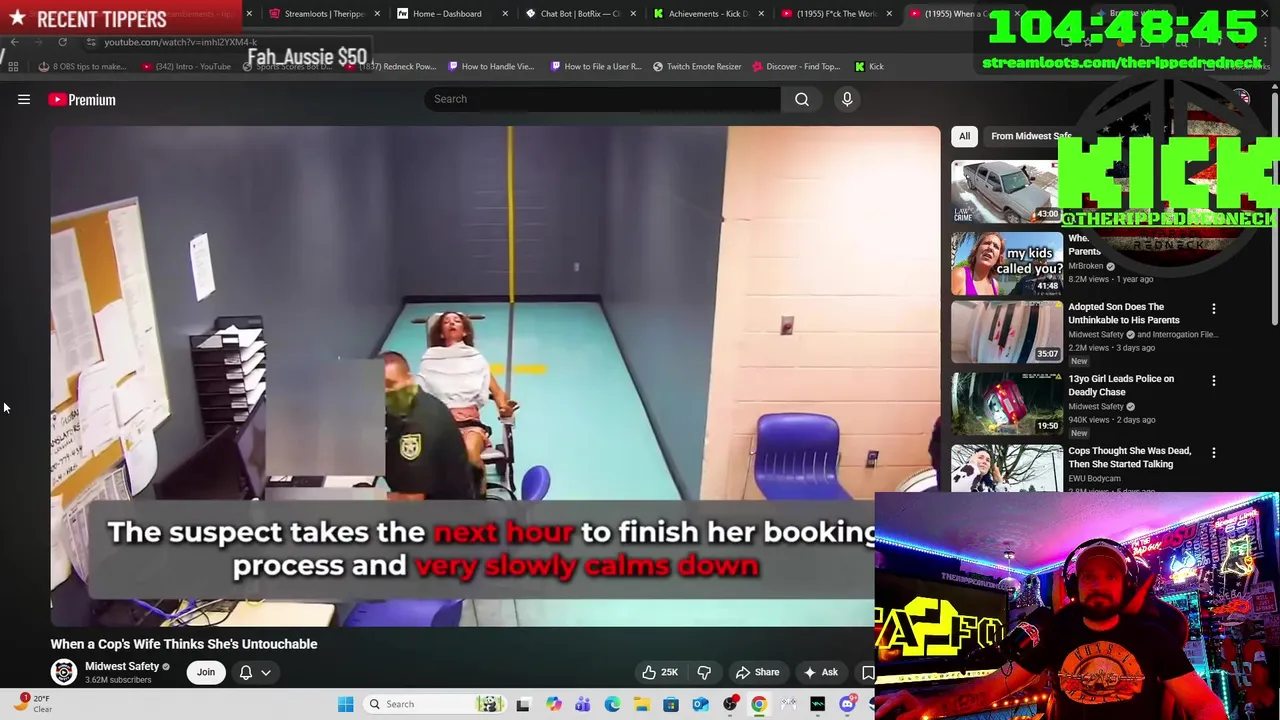Open the YouTube guide hamburger menu

(x=24, y=99)
